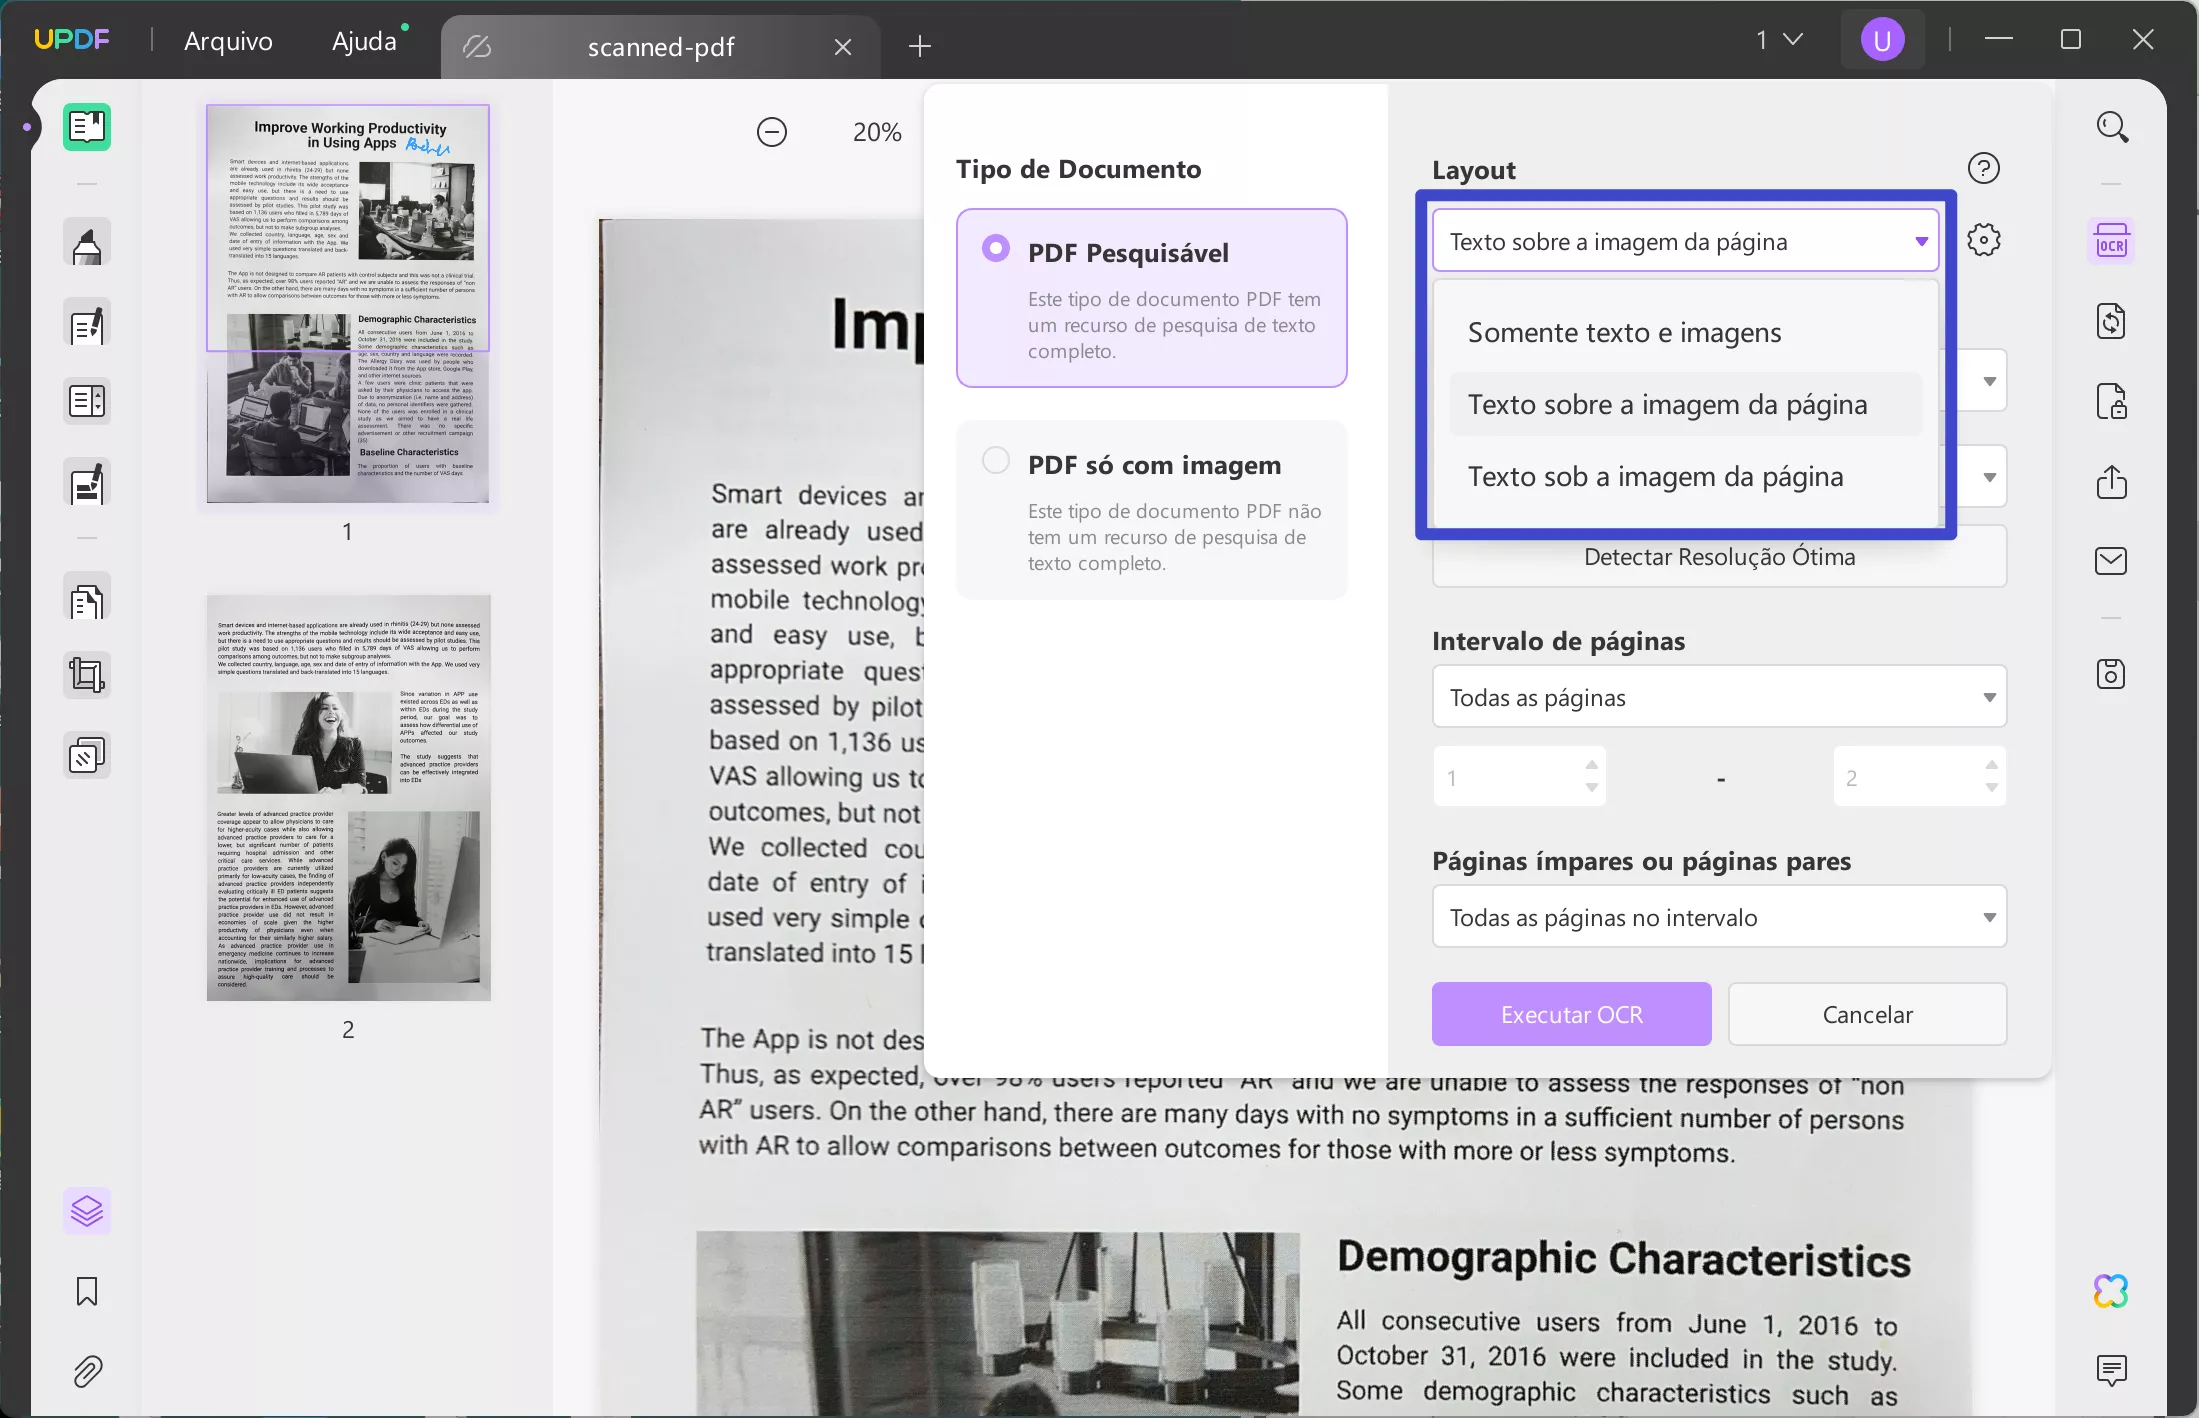Open the search panel on the right

(2113, 127)
